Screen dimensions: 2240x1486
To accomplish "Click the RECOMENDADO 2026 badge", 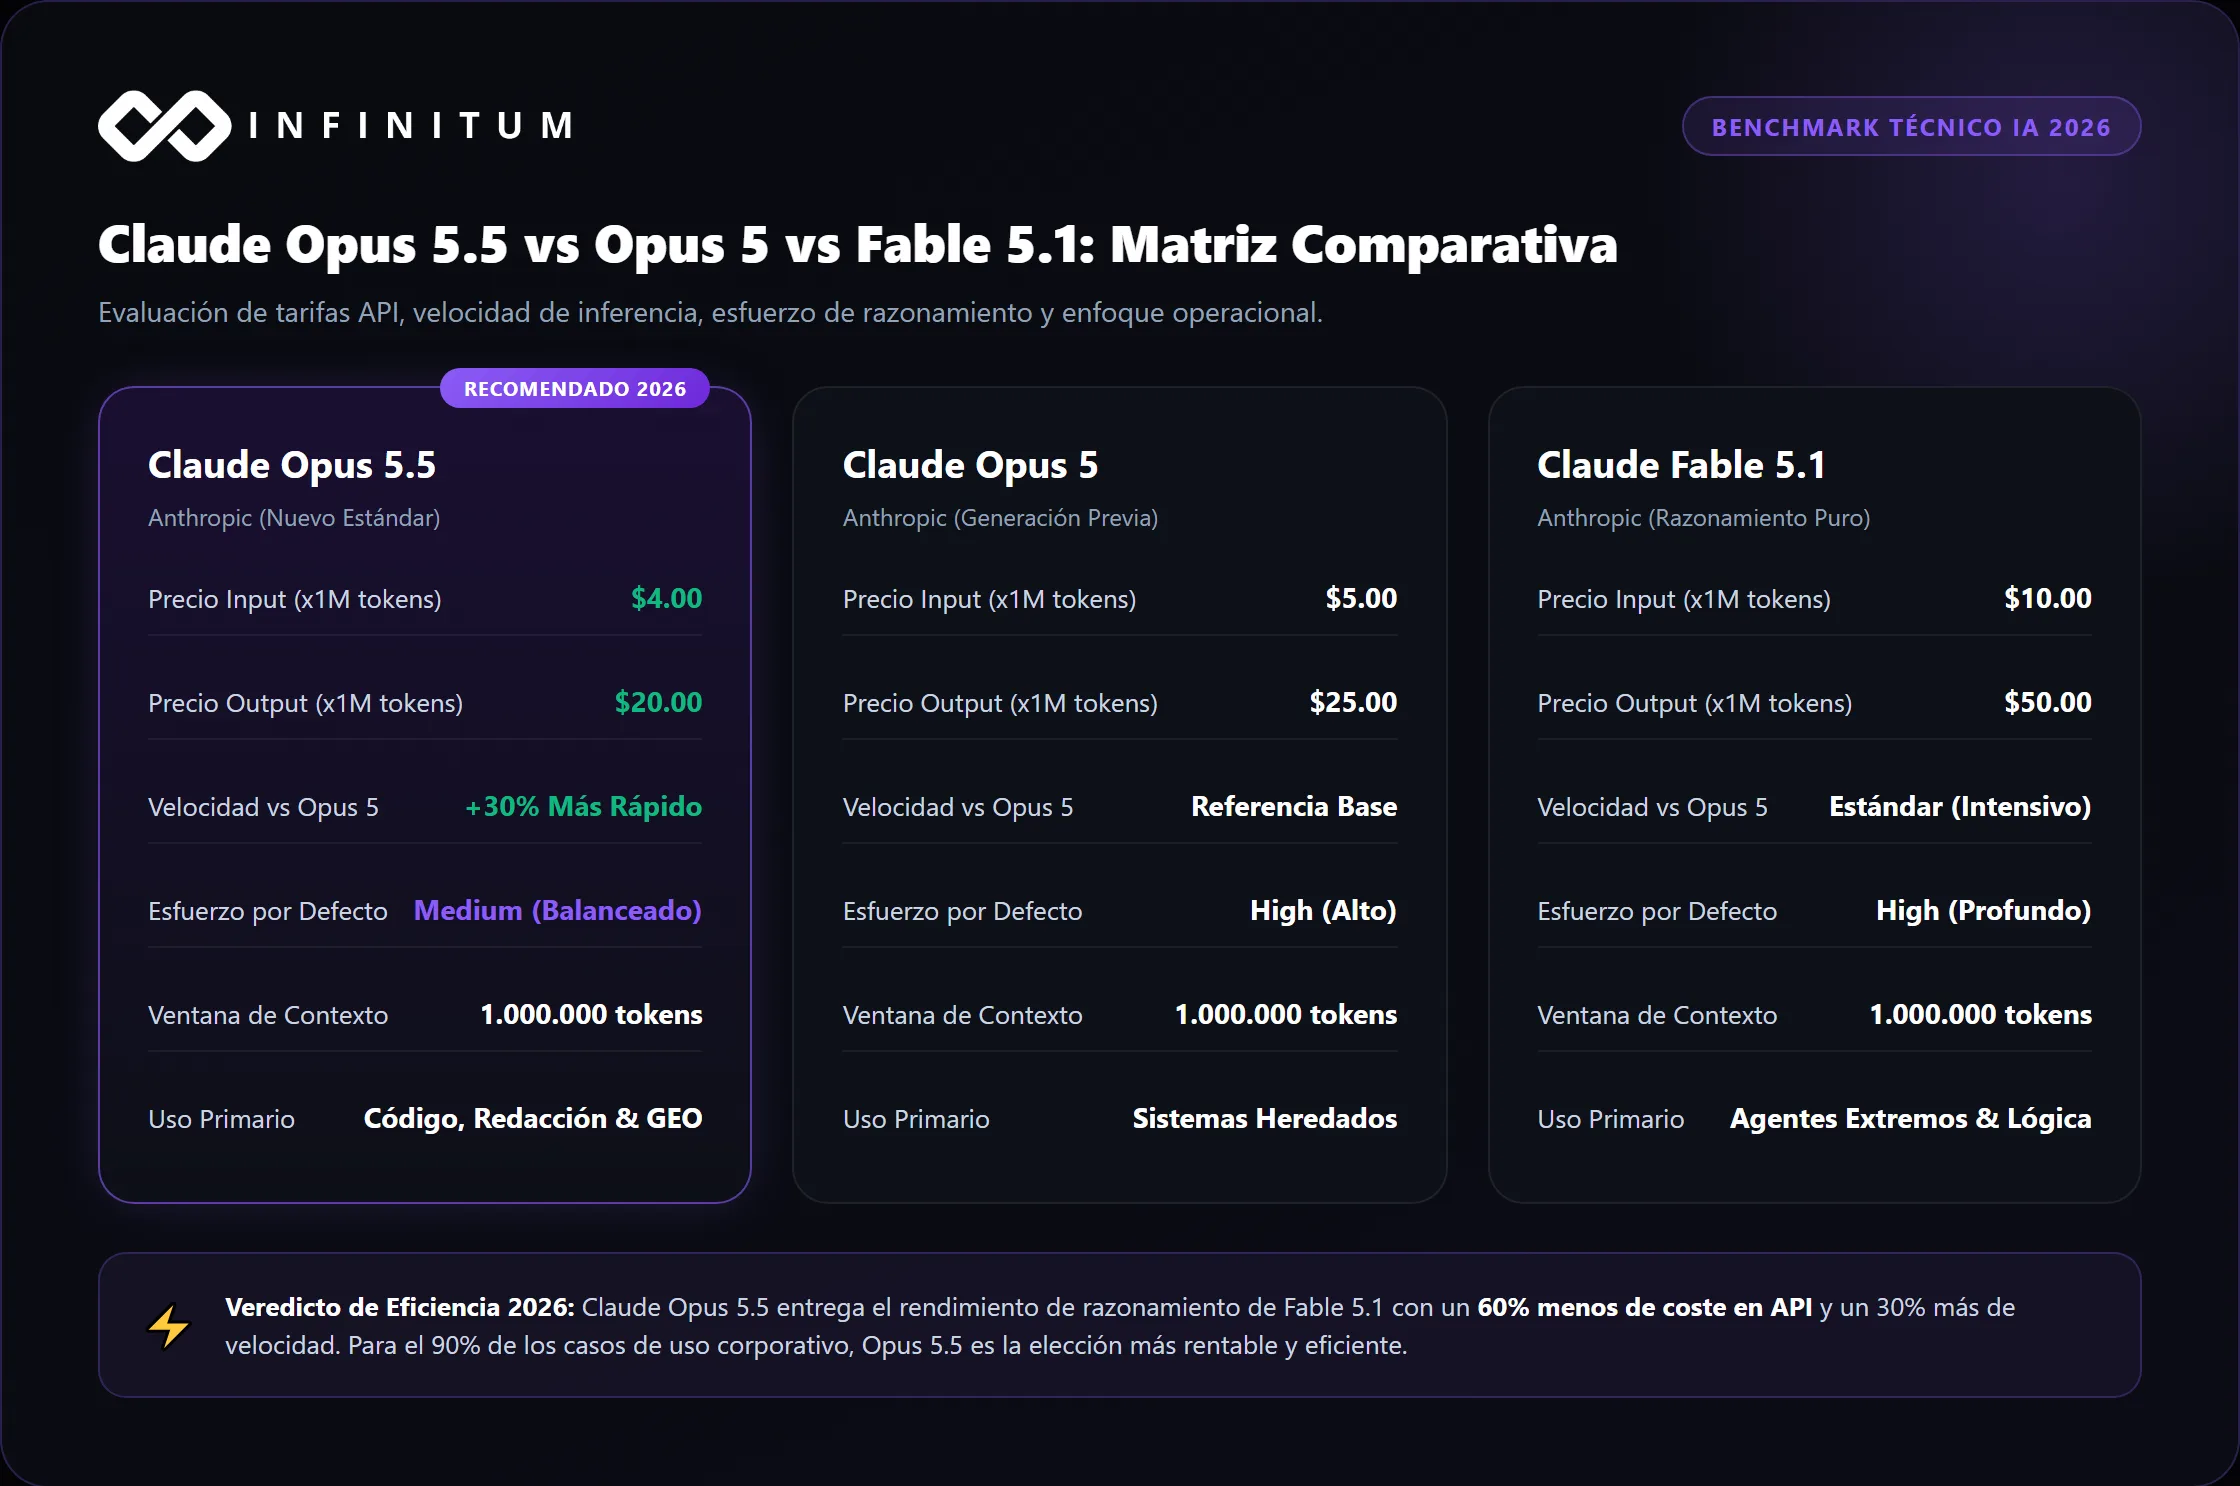I will (x=575, y=389).
